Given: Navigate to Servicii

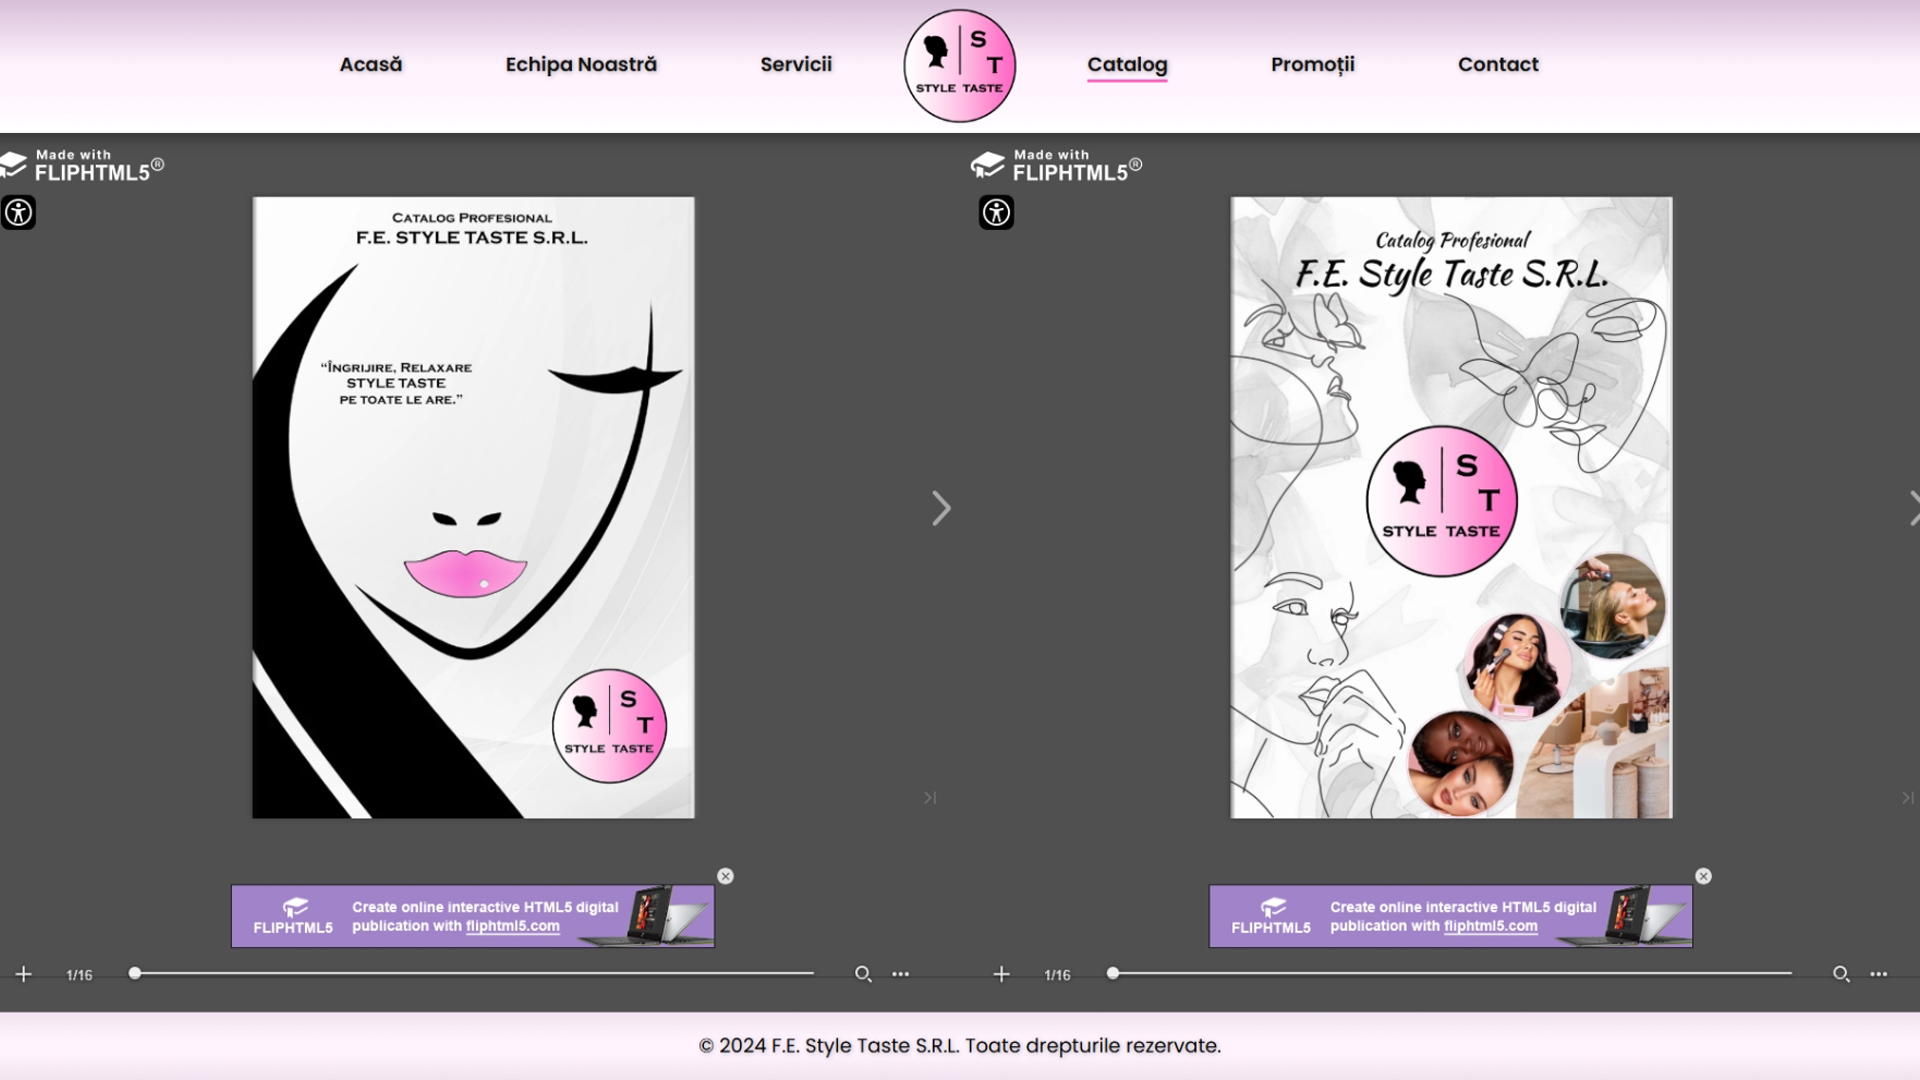Looking at the screenshot, I should (x=796, y=65).
